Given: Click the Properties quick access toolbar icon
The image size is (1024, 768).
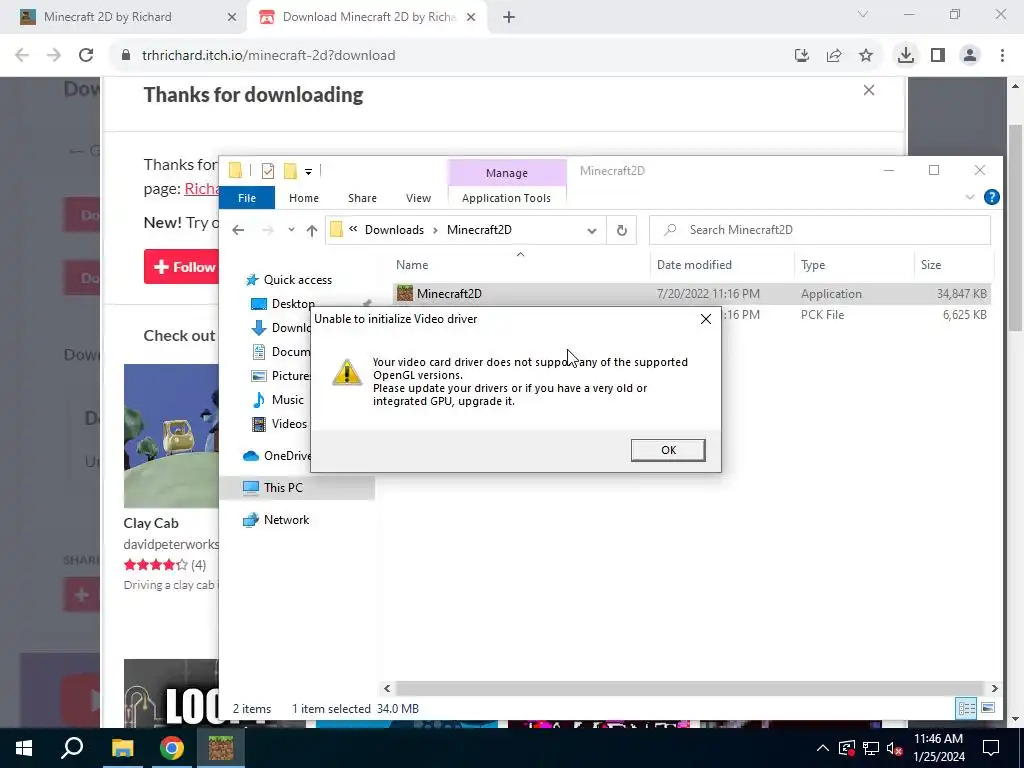Looking at the screenshot, I should (x=268, y=171).
